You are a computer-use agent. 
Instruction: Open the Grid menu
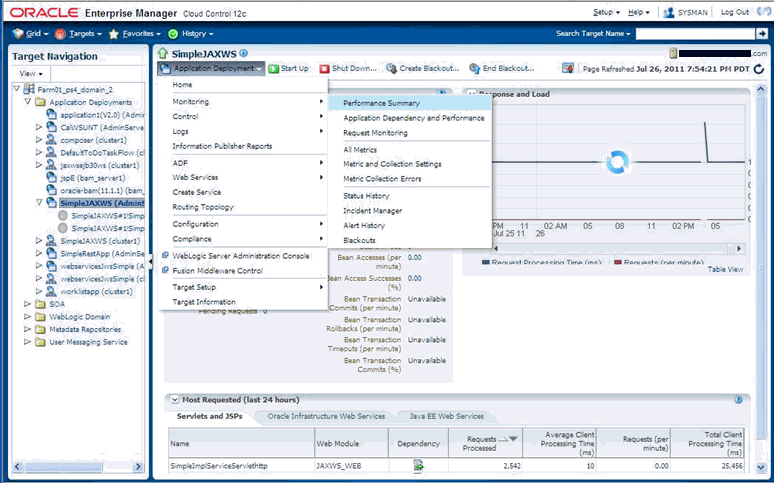[x=31, y=34]
